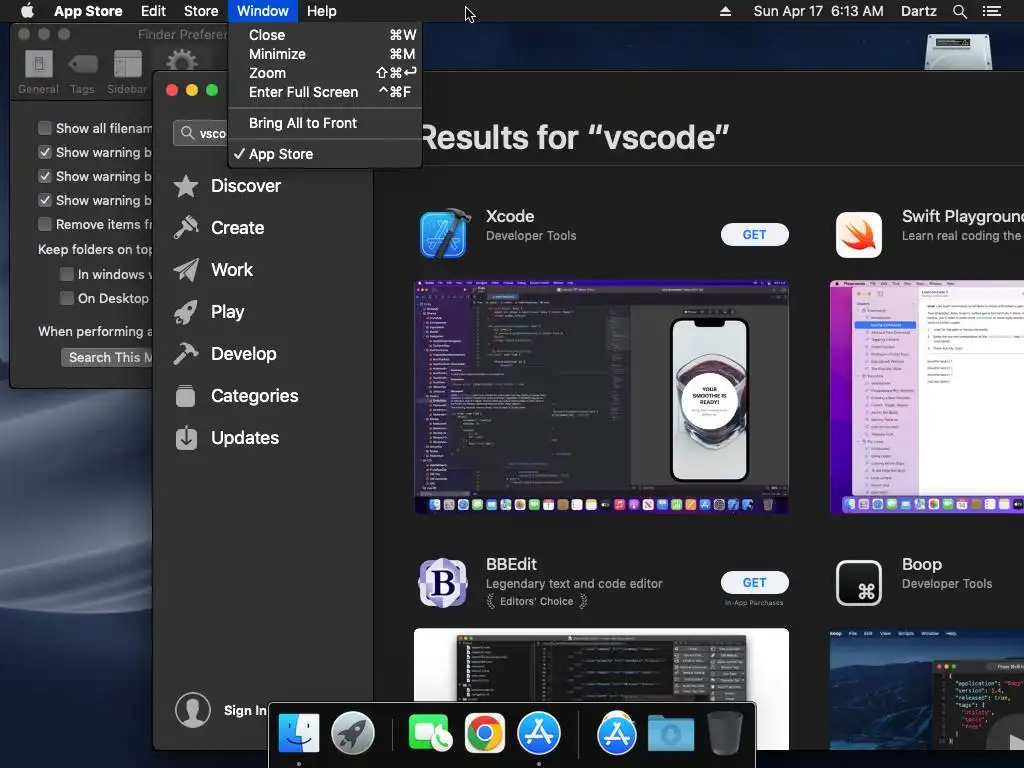Image resolution: width=1024 pixels, height=768 pixels.
Task: Open the Xcode screenshot preview
Action: point(601,397)
